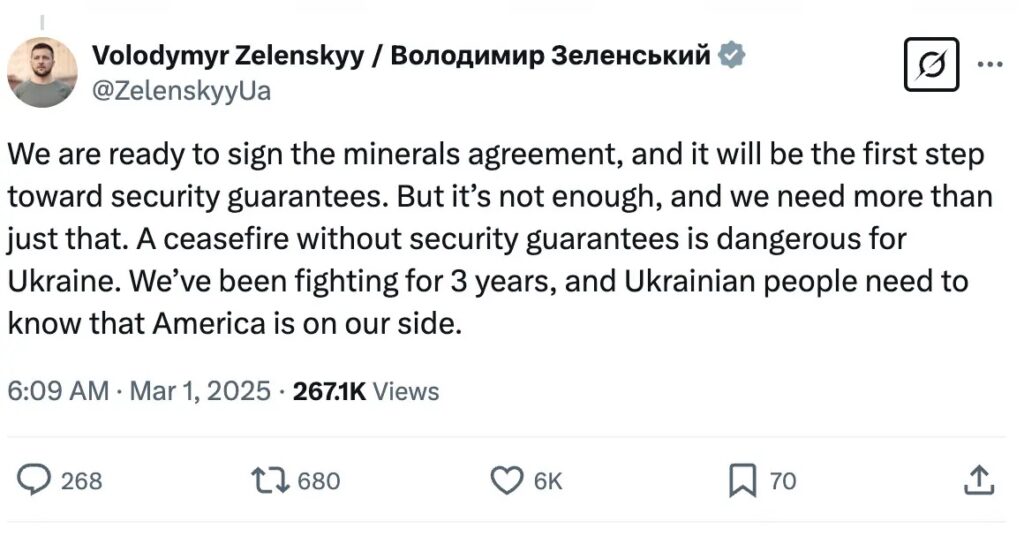
Task: Open the @ZelenskyyUa handle link
Action: click(180, 91)
